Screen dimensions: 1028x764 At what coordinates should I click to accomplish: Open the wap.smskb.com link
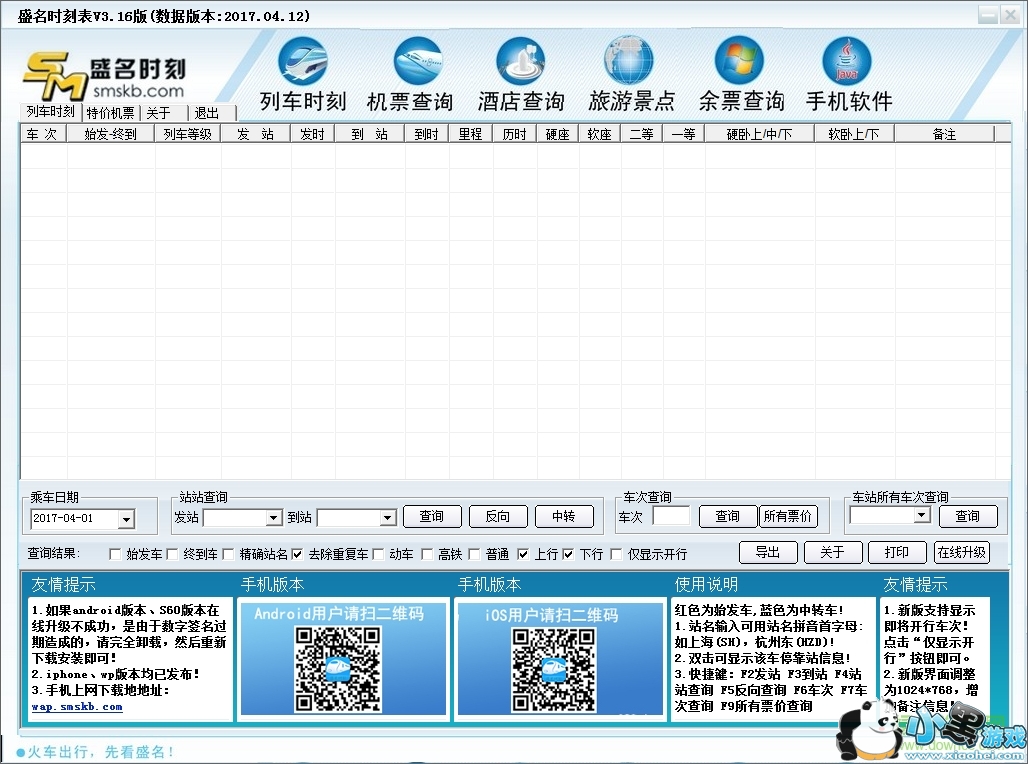coord(77,707)
